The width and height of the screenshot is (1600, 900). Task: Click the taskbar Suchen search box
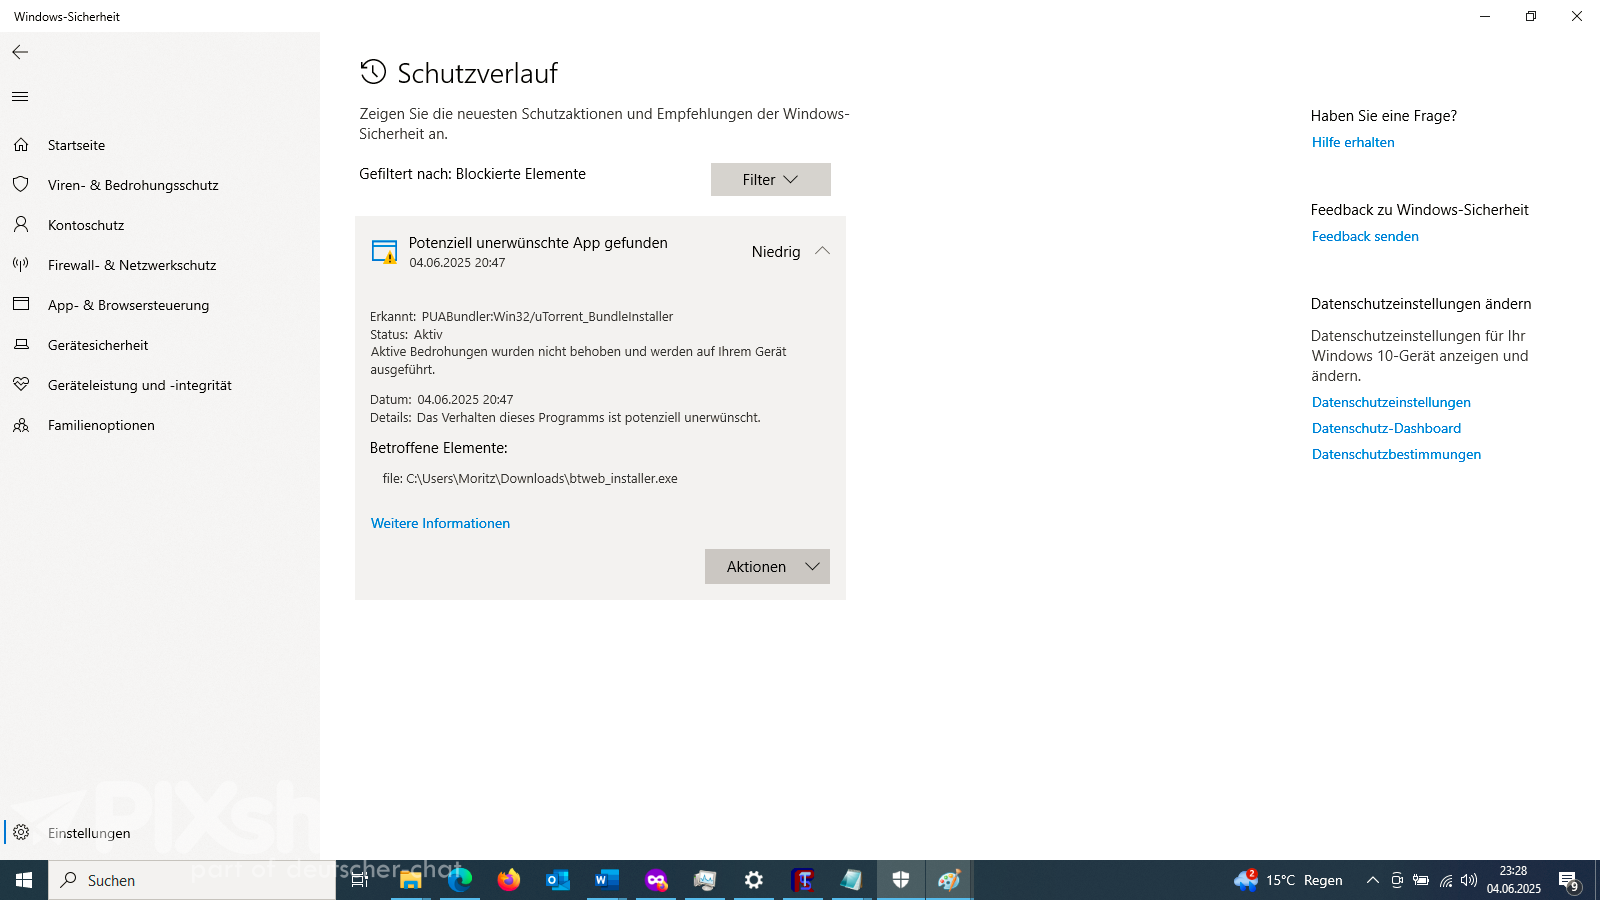(x=192, y=880)
